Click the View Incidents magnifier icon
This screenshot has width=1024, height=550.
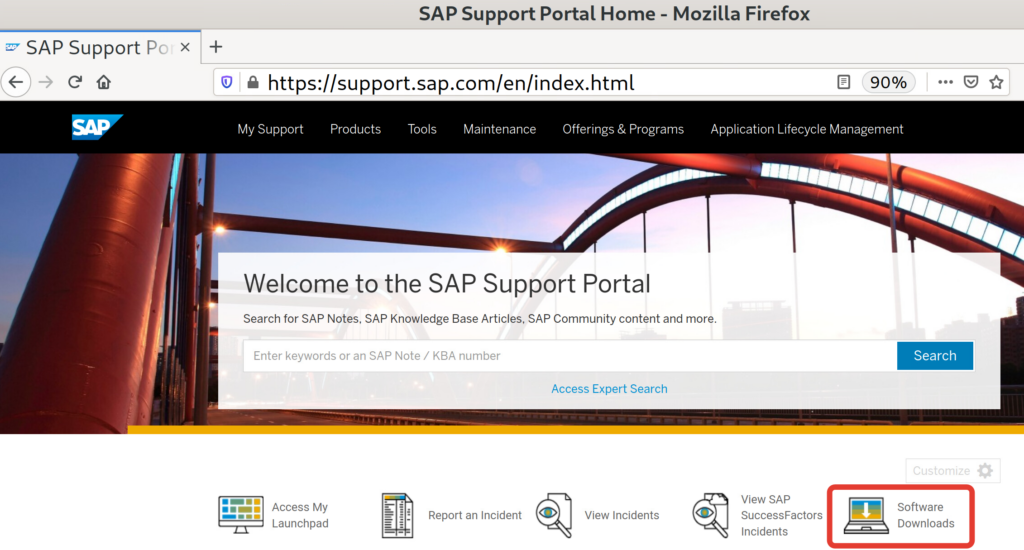coord(553,515)
